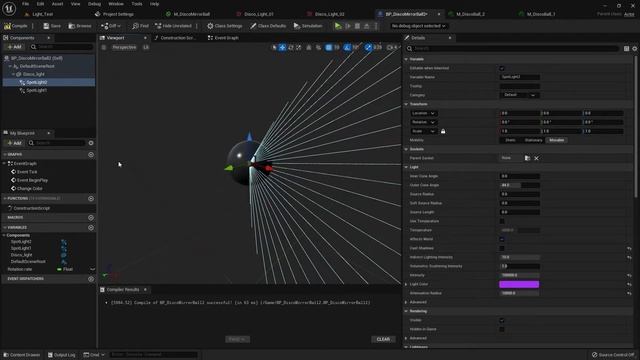Screen dimensions: 640x360
Task: Open the Rotation type dropdown
Action: [x=423, y=122]
